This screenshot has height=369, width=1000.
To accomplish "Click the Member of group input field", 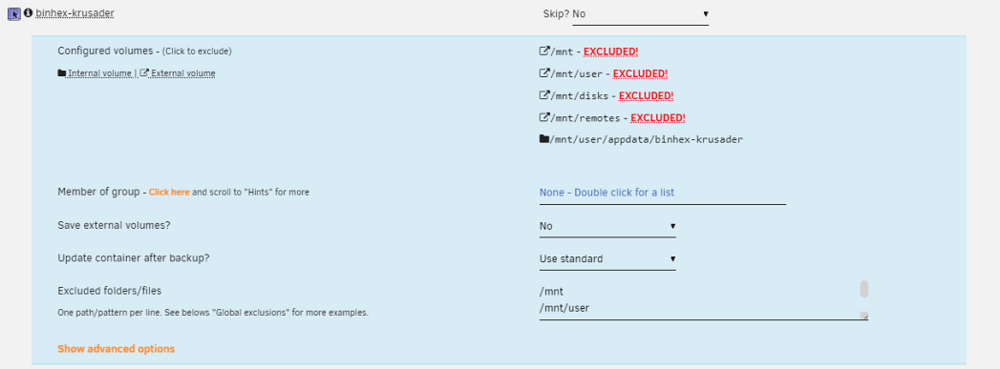I will tap(663, 192).
